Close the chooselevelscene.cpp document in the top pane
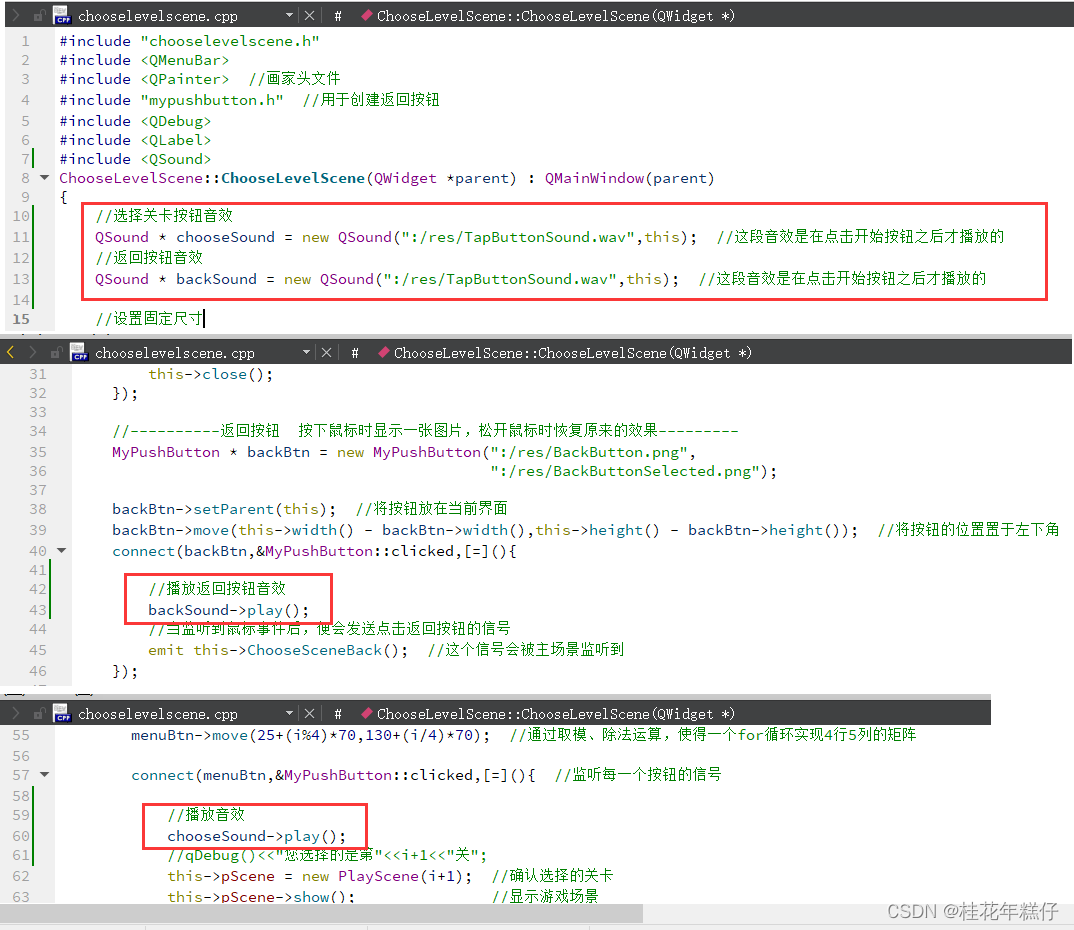The image size is (1074, 930). click(310, 15)
